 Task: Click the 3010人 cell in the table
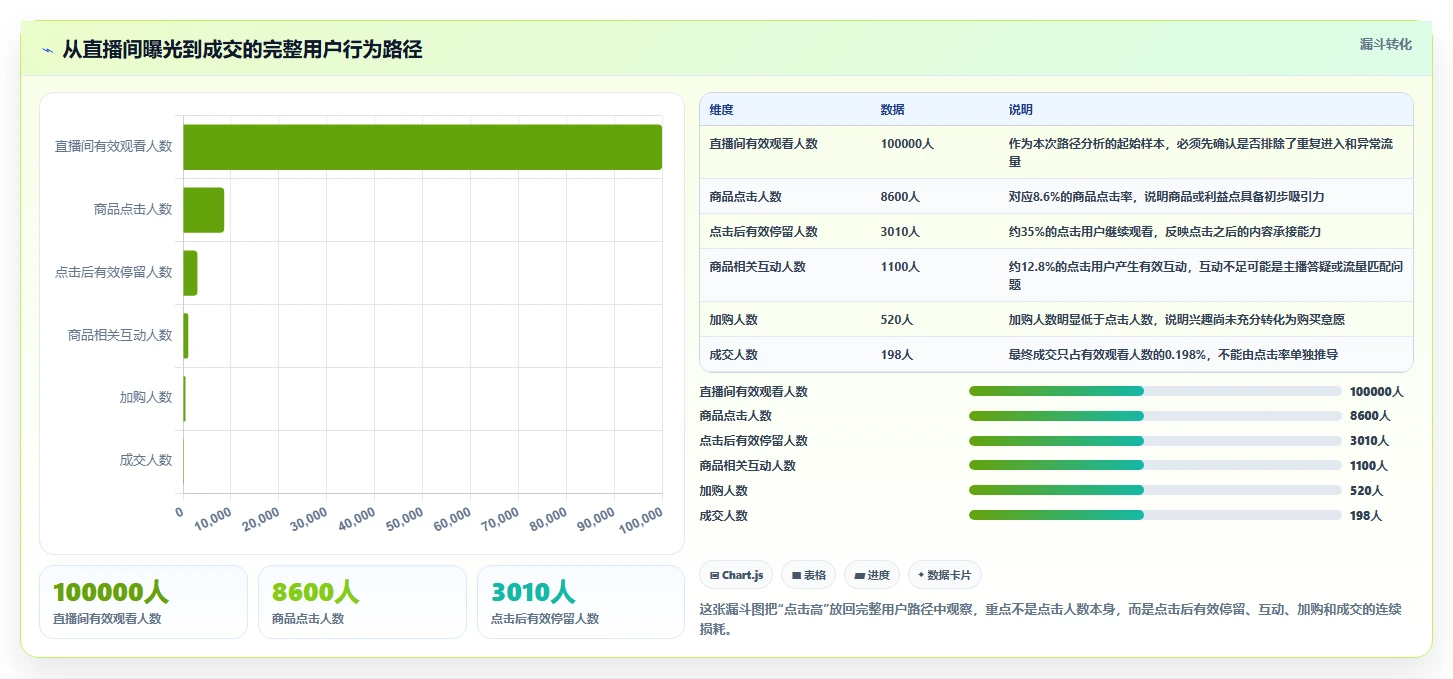click(900, 232)
